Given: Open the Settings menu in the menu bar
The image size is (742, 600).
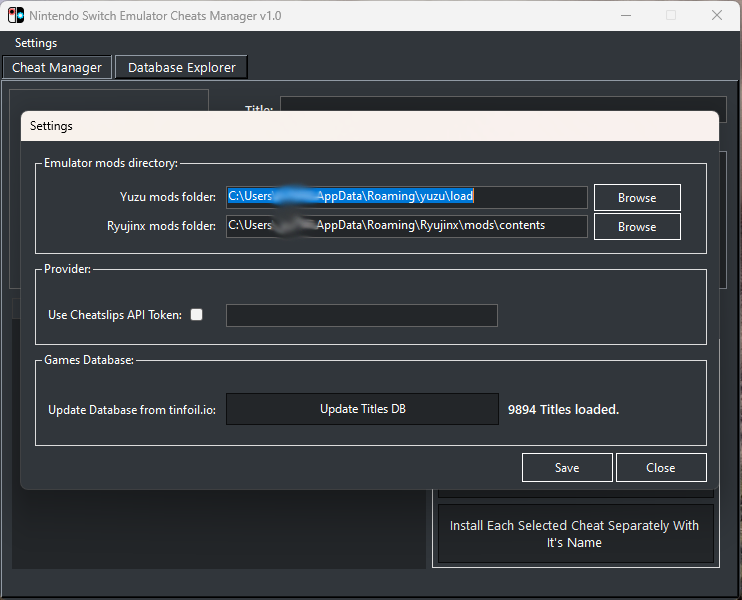Looking at the screenshot, I should point(36,43).
